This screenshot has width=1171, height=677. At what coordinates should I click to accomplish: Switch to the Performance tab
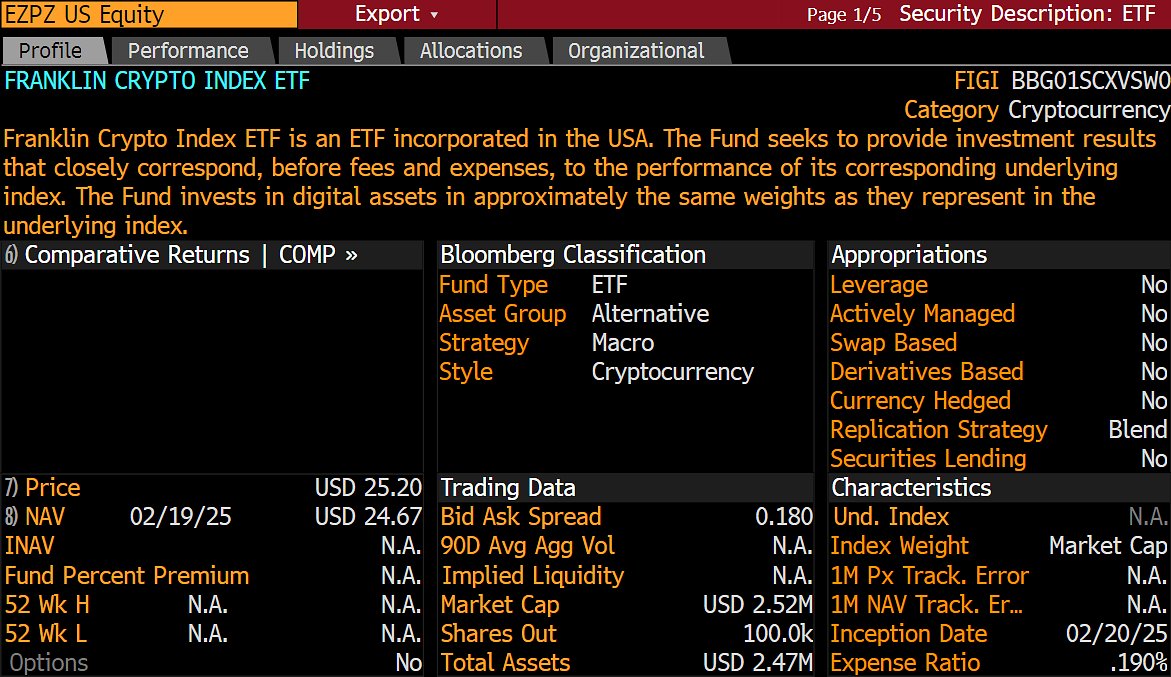[188, 51]
